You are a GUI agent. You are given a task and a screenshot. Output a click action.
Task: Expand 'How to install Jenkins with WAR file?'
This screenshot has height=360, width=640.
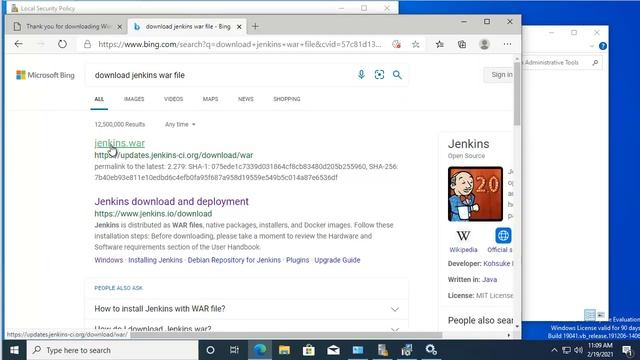[x=247, y=309]
